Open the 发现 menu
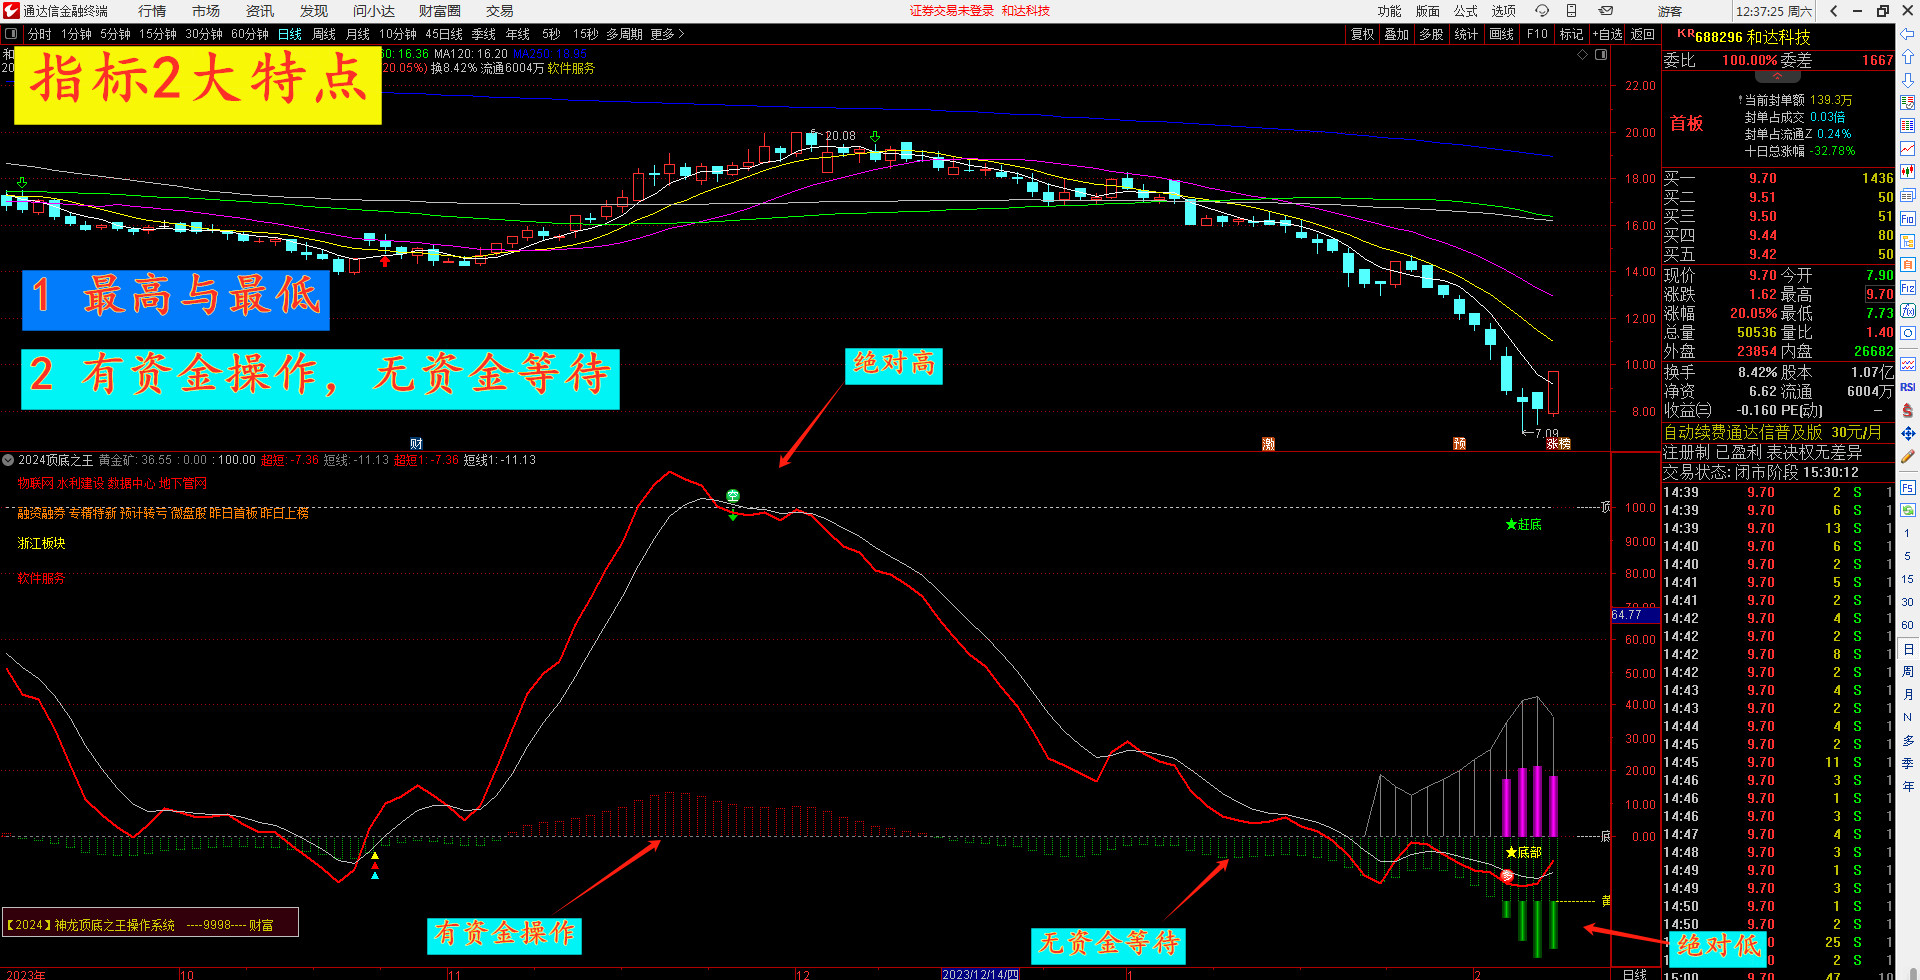 click(x=314, y=11)
